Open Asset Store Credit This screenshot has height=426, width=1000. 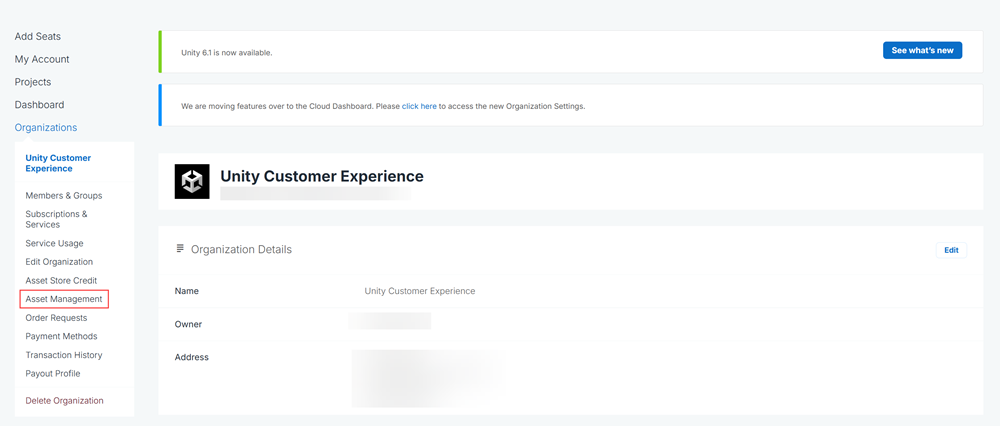[61, 281]
